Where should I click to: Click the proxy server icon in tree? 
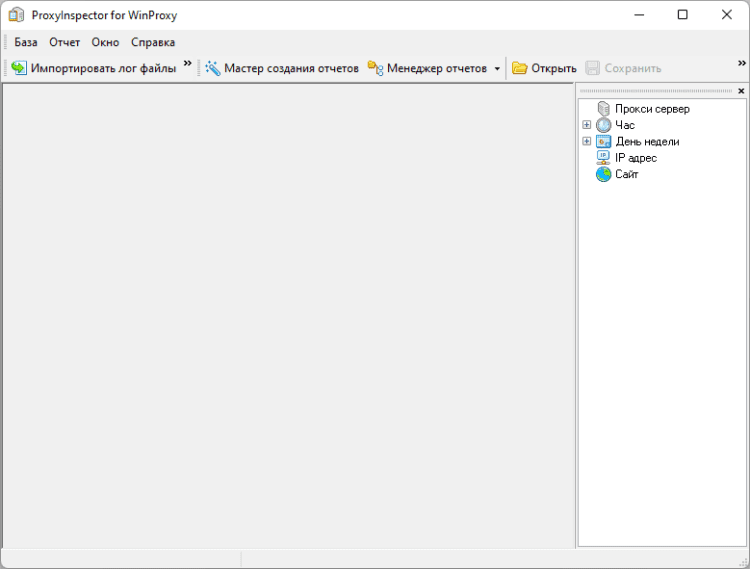[x=604, y=109]
